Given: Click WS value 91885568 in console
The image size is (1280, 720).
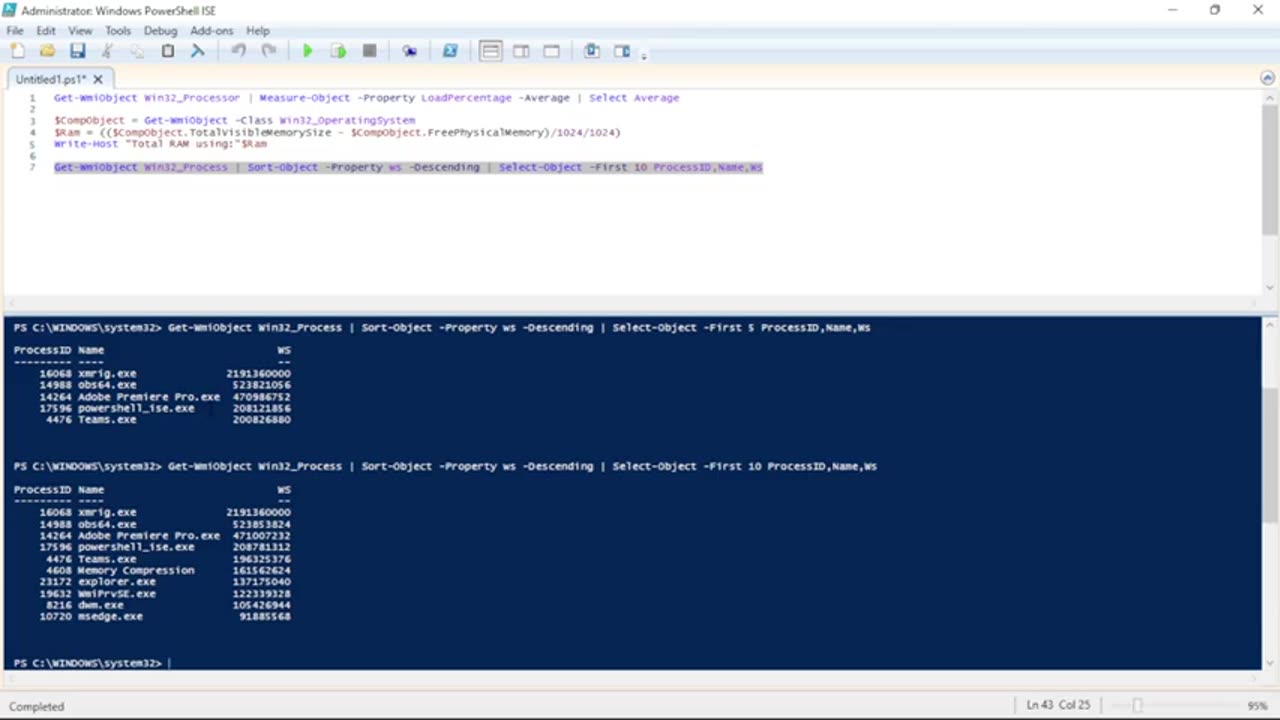Looking at the screenshot, I should coord(265,617).
